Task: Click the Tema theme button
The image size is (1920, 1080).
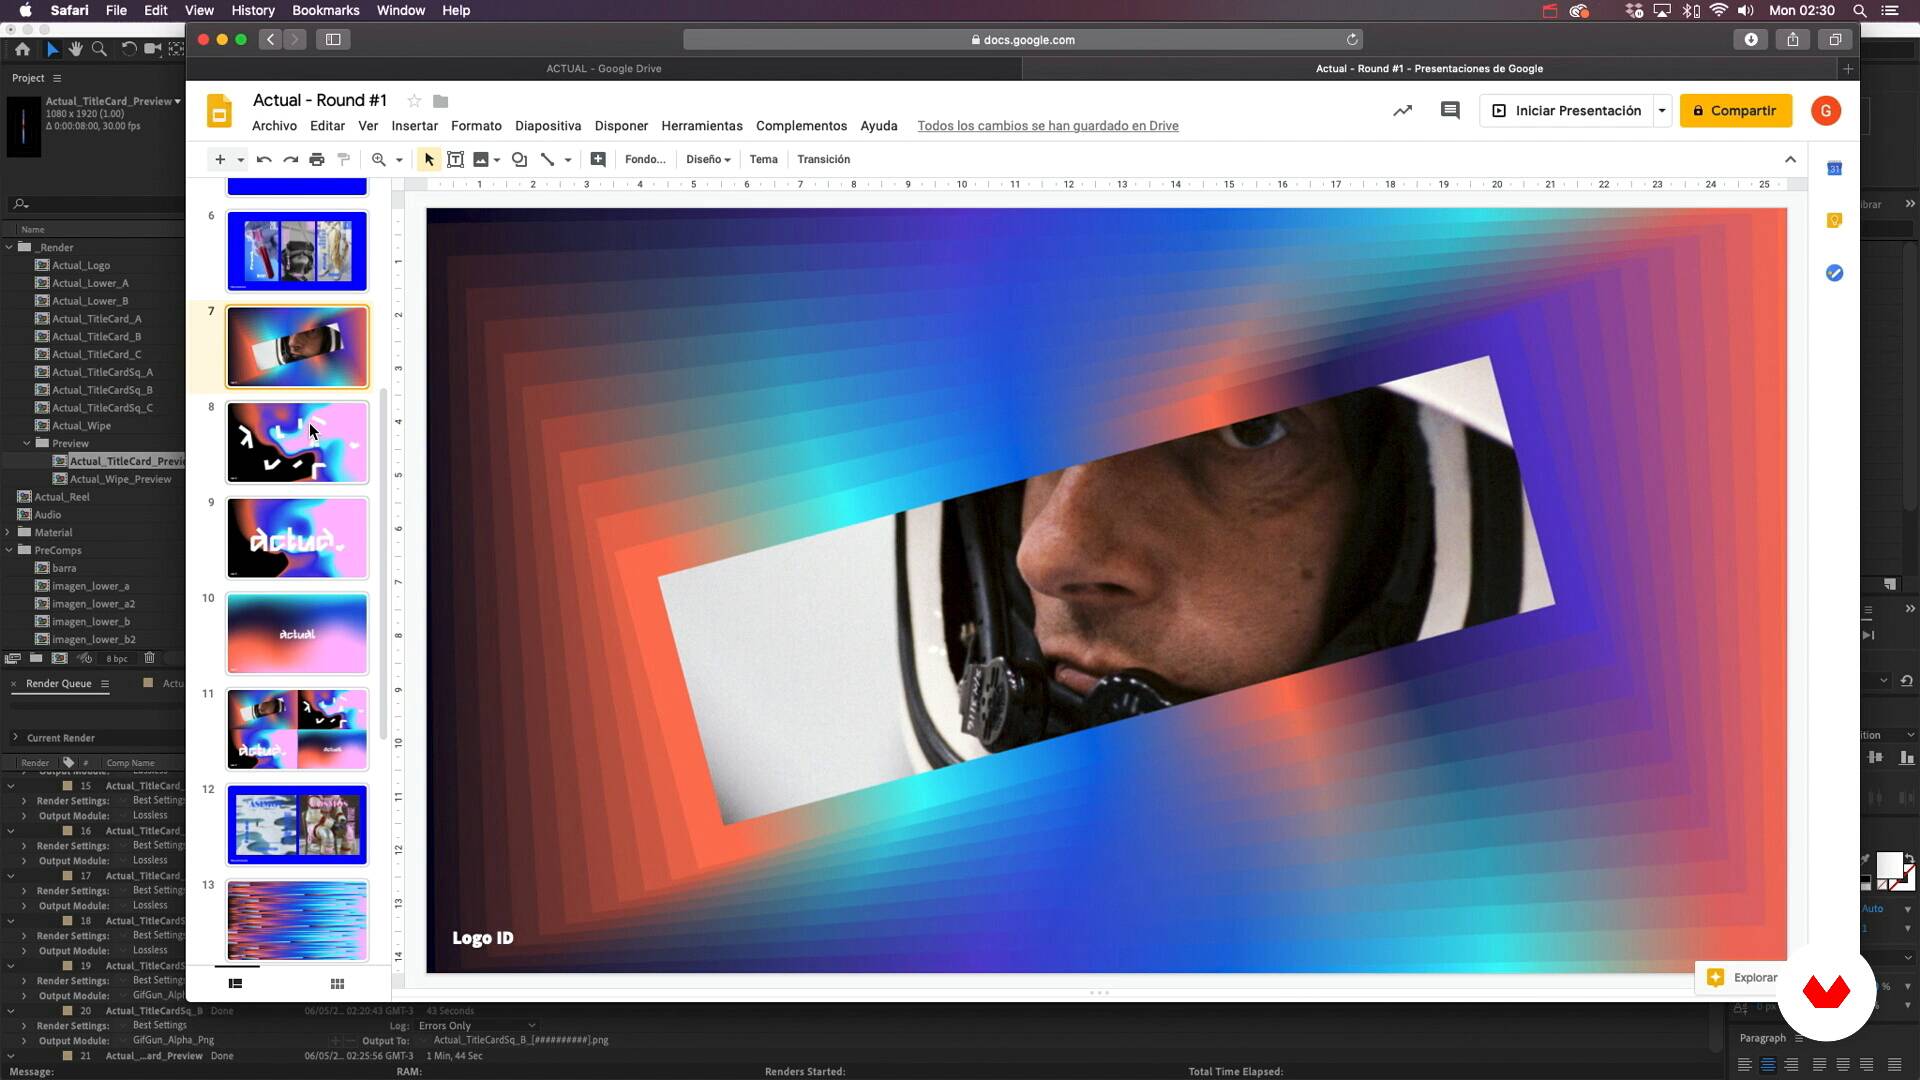Action: point(763,159)
